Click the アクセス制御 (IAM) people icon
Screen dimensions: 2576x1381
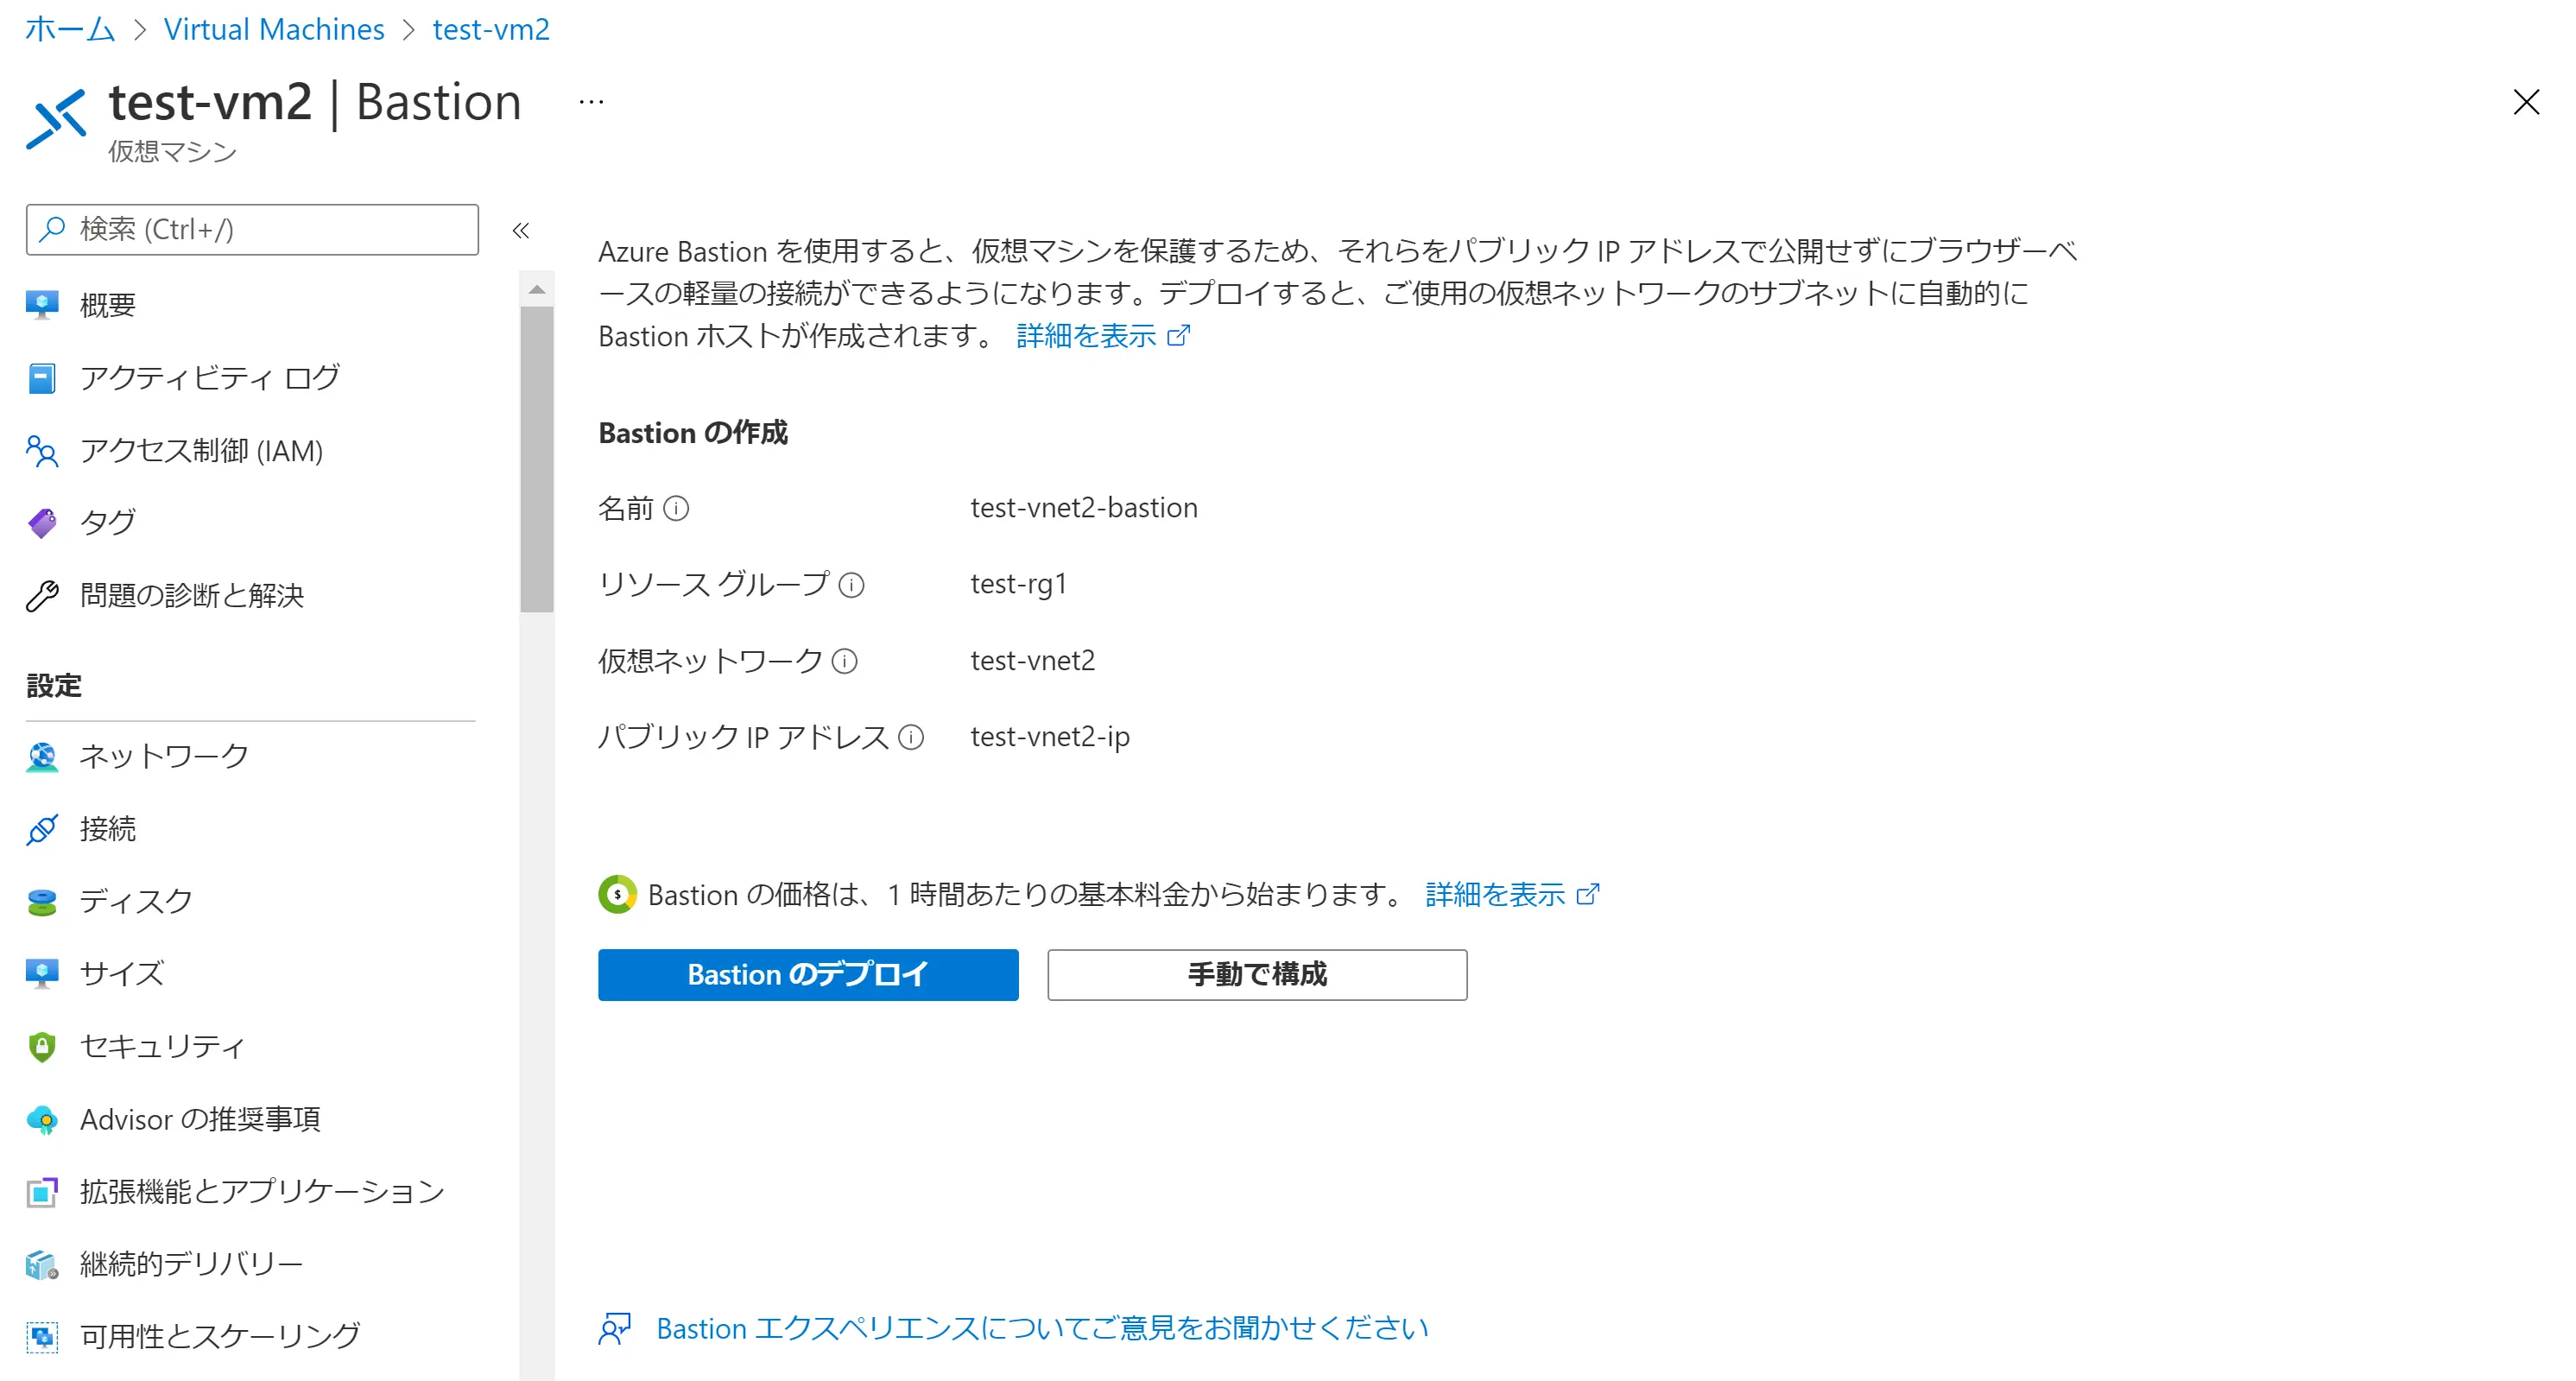42,451
